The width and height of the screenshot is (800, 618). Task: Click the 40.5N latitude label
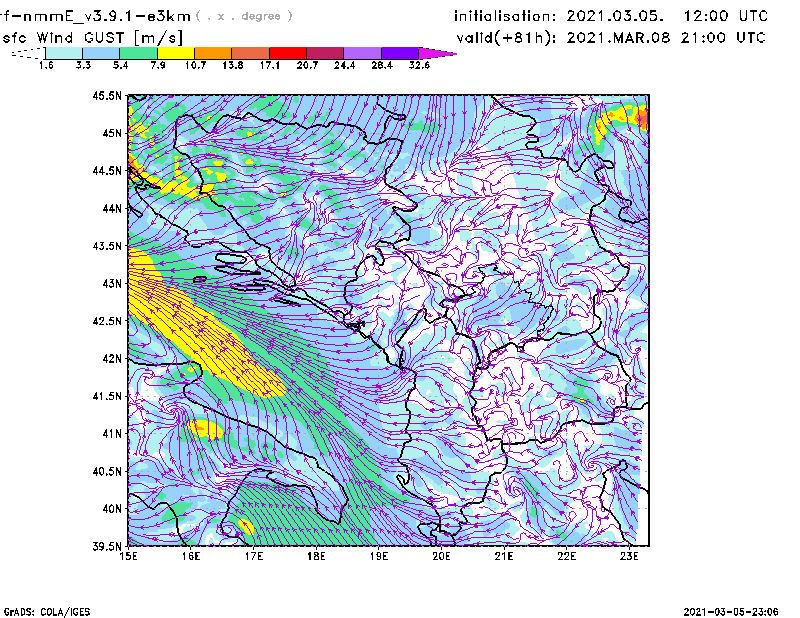pyautogui.click(x=108, y=471)
